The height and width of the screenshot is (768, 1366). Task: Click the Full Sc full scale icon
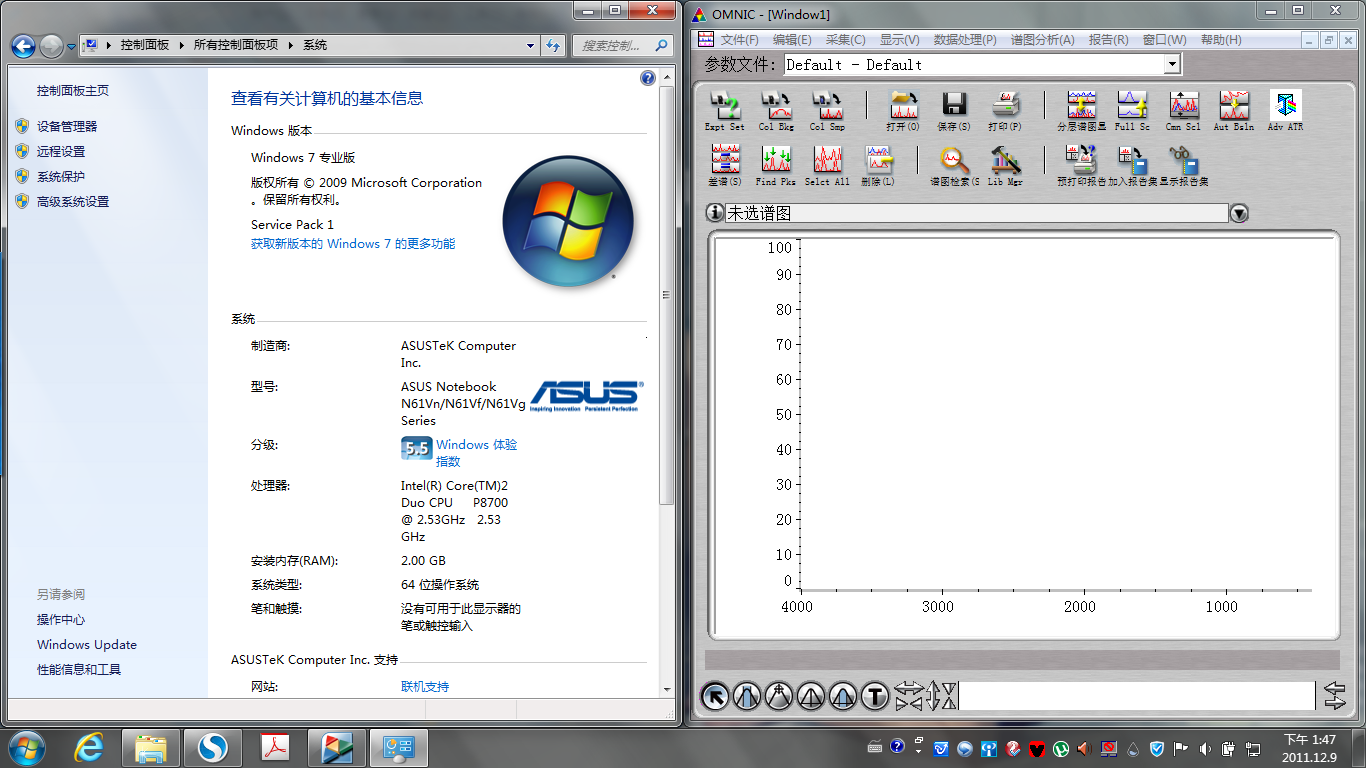pyautogui.click(x=1132, y=110)
